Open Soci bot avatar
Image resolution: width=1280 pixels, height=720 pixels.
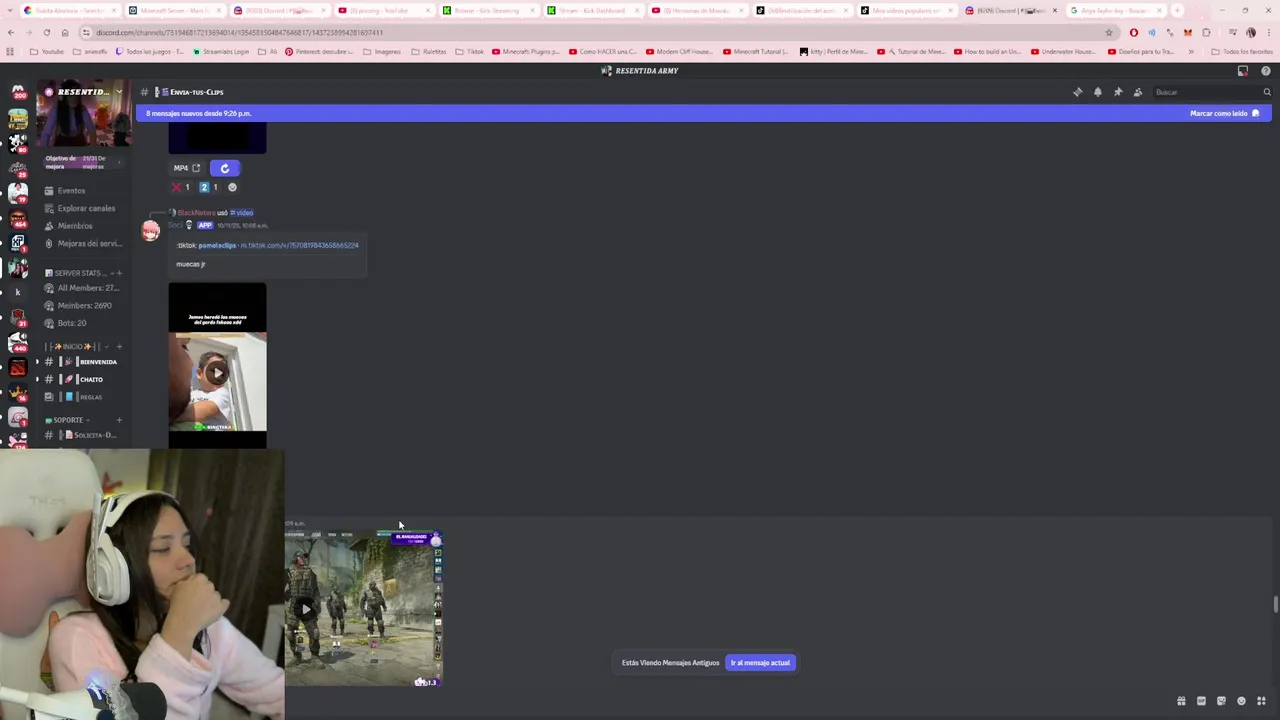(150, 231)
